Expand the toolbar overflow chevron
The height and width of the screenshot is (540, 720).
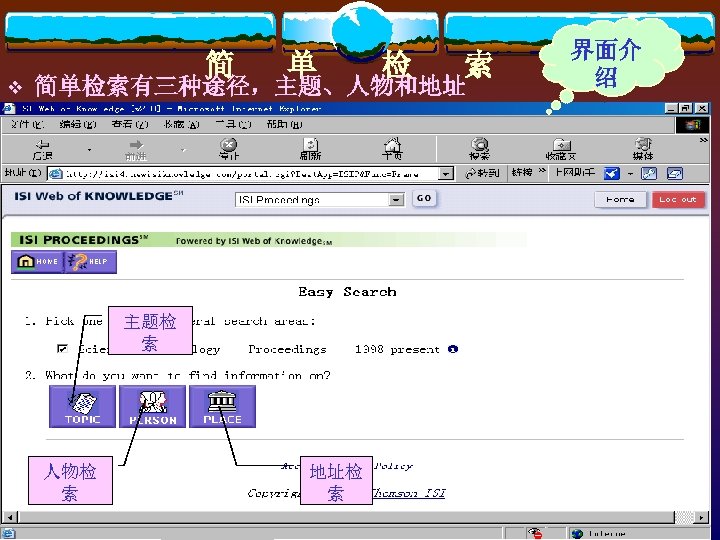[703, 140]
